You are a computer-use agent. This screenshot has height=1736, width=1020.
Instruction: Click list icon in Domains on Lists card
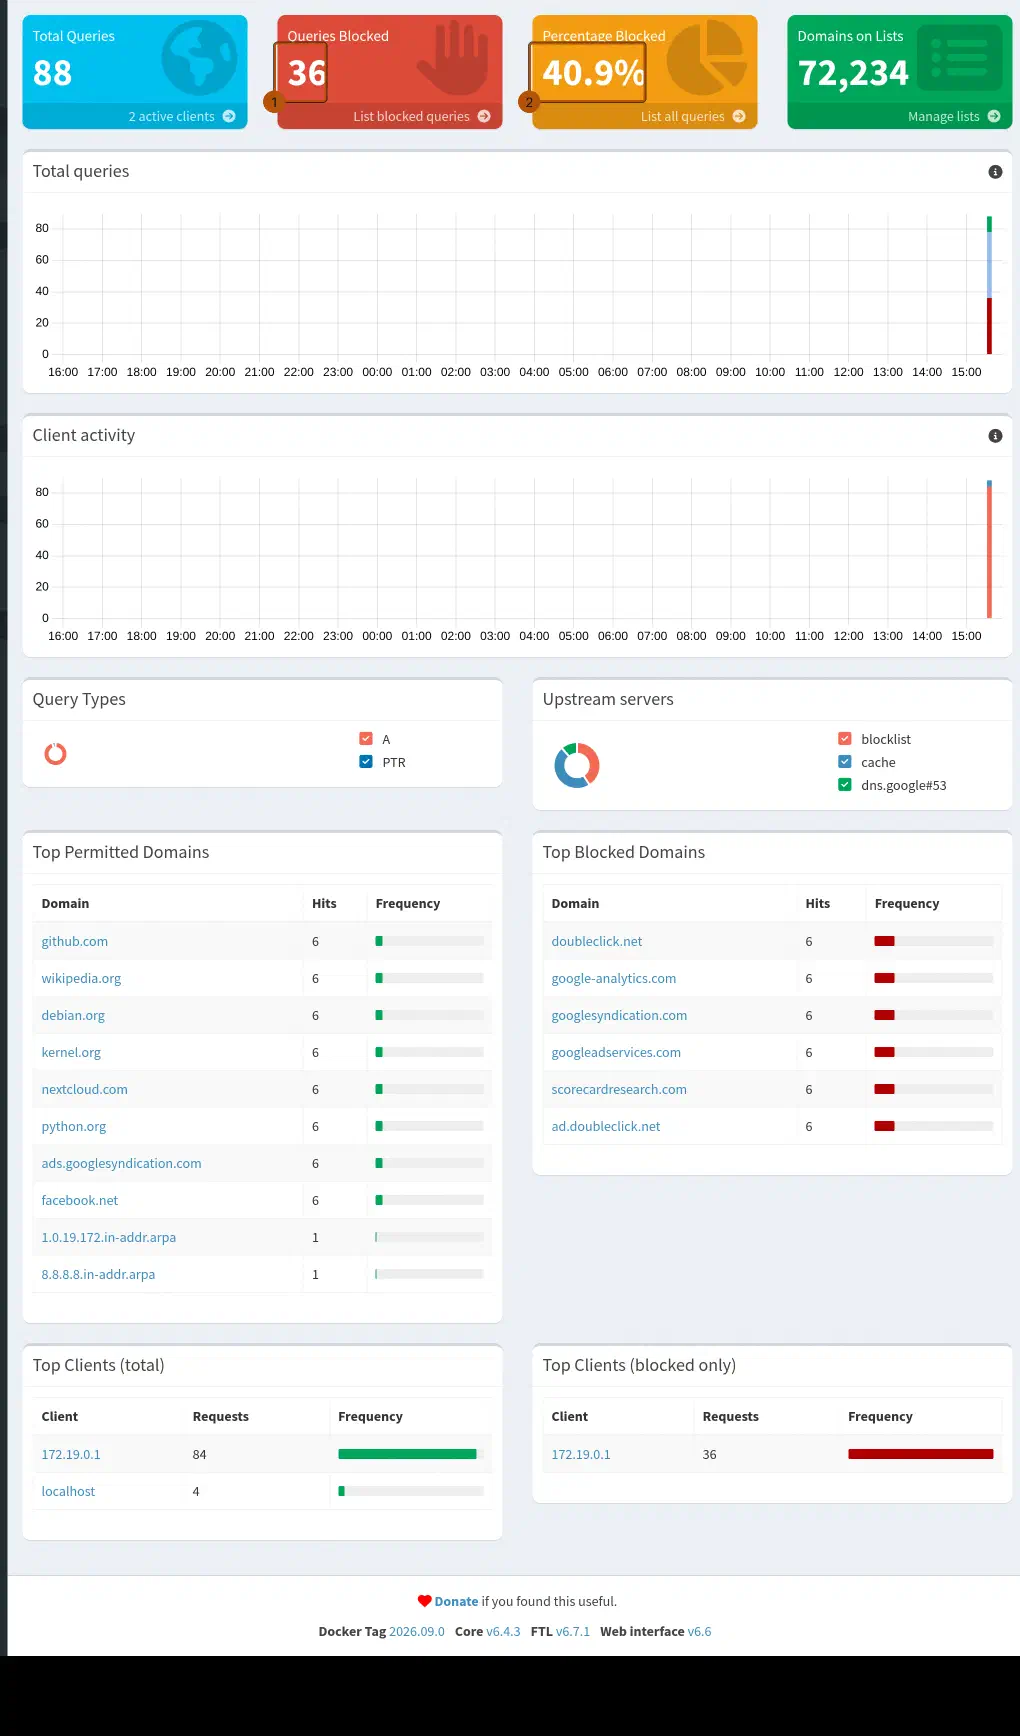tap(960, 58)
